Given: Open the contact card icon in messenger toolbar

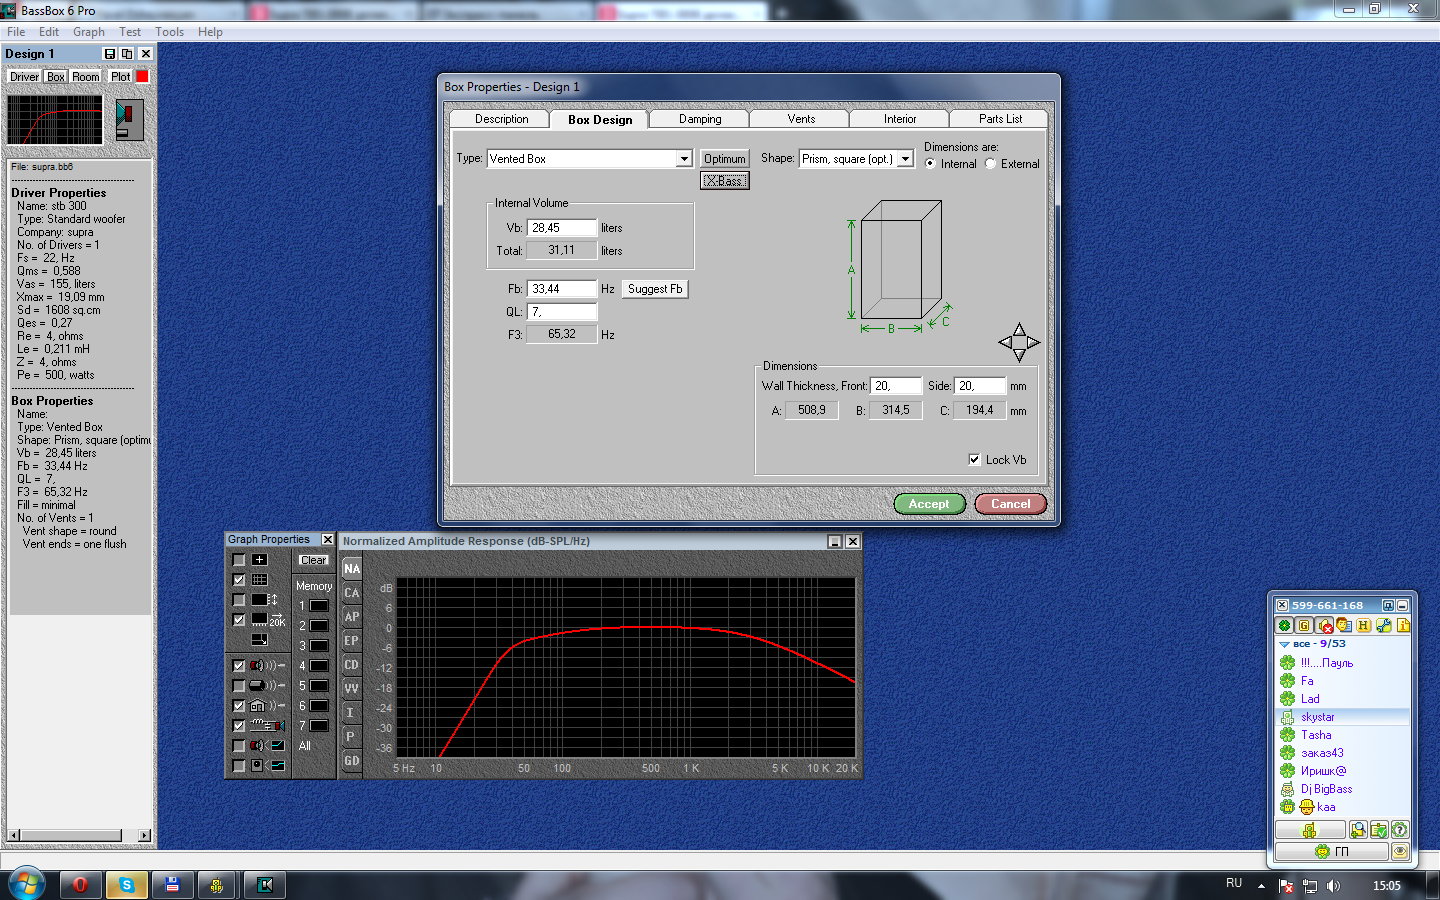Looking at the screenshot, I should click(x=1343, y=625).
